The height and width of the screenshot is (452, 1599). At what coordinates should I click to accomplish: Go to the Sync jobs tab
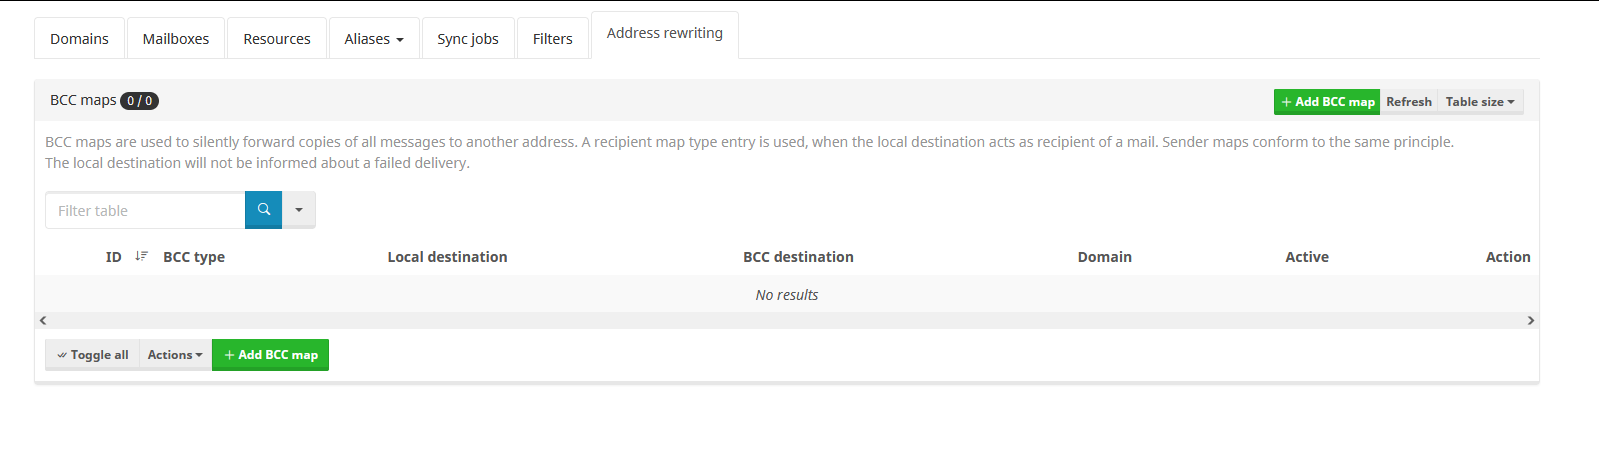[468, 39]
